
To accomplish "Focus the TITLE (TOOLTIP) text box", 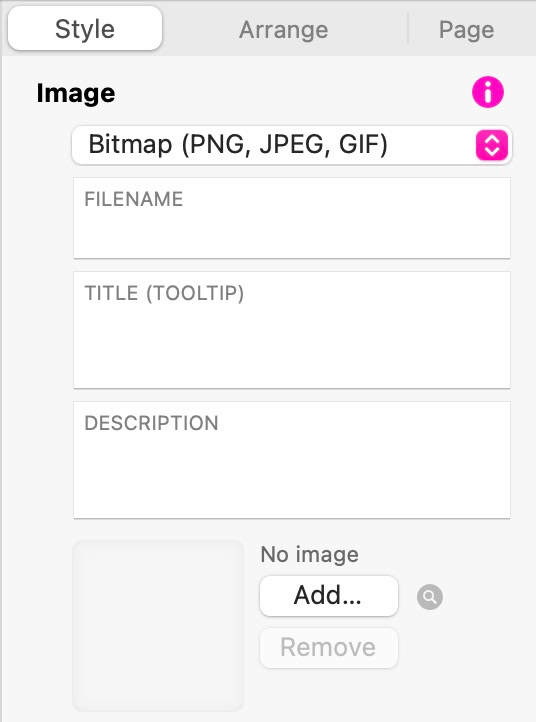I will (x=292, y=330).
